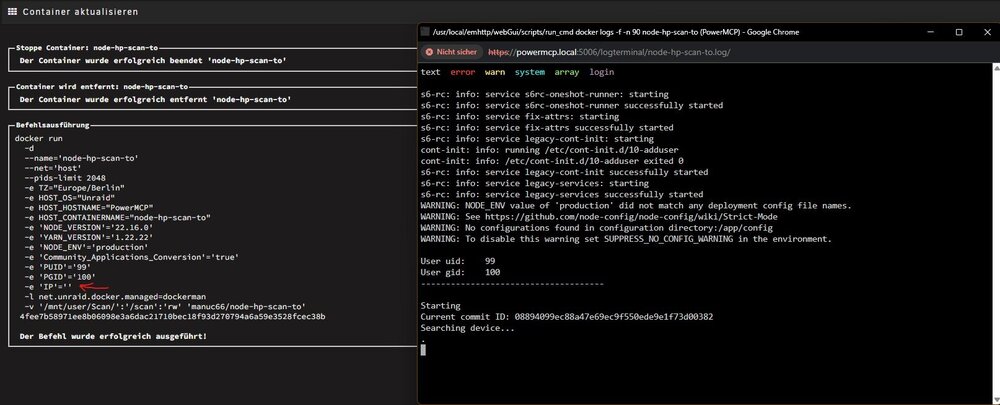Viewport: 1000px width, 405px height.
Task: Click the 'Nicht sicher' security warning badge
Action: 452,52
